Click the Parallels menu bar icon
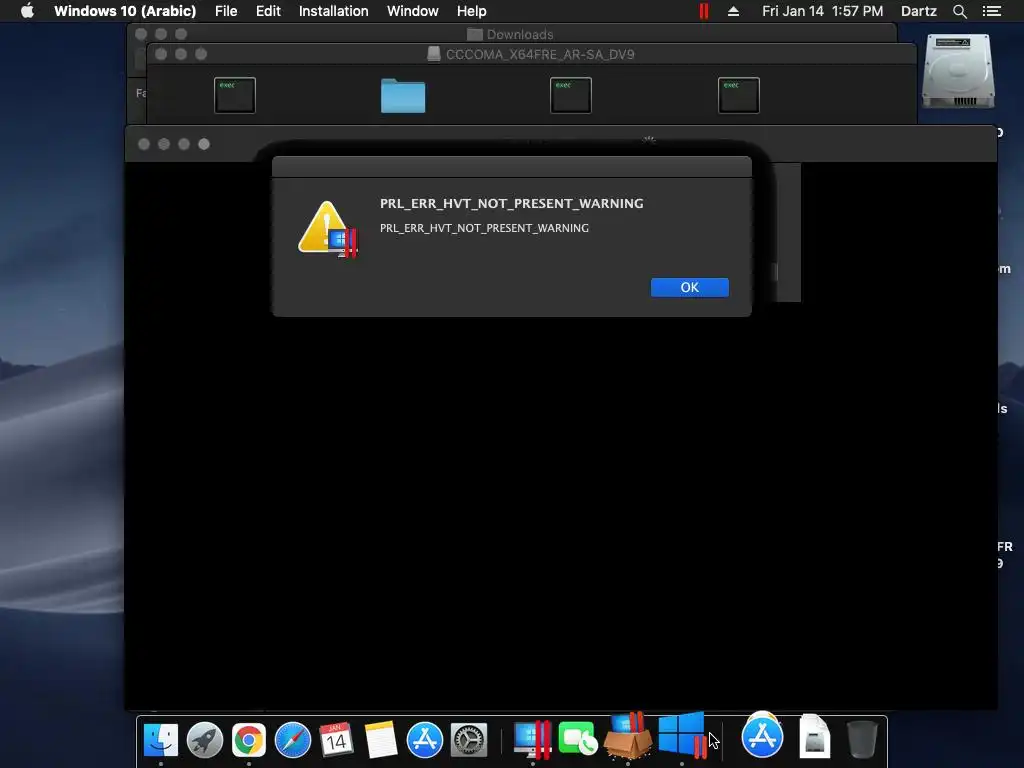1024x768 pixels. (703, 11)
